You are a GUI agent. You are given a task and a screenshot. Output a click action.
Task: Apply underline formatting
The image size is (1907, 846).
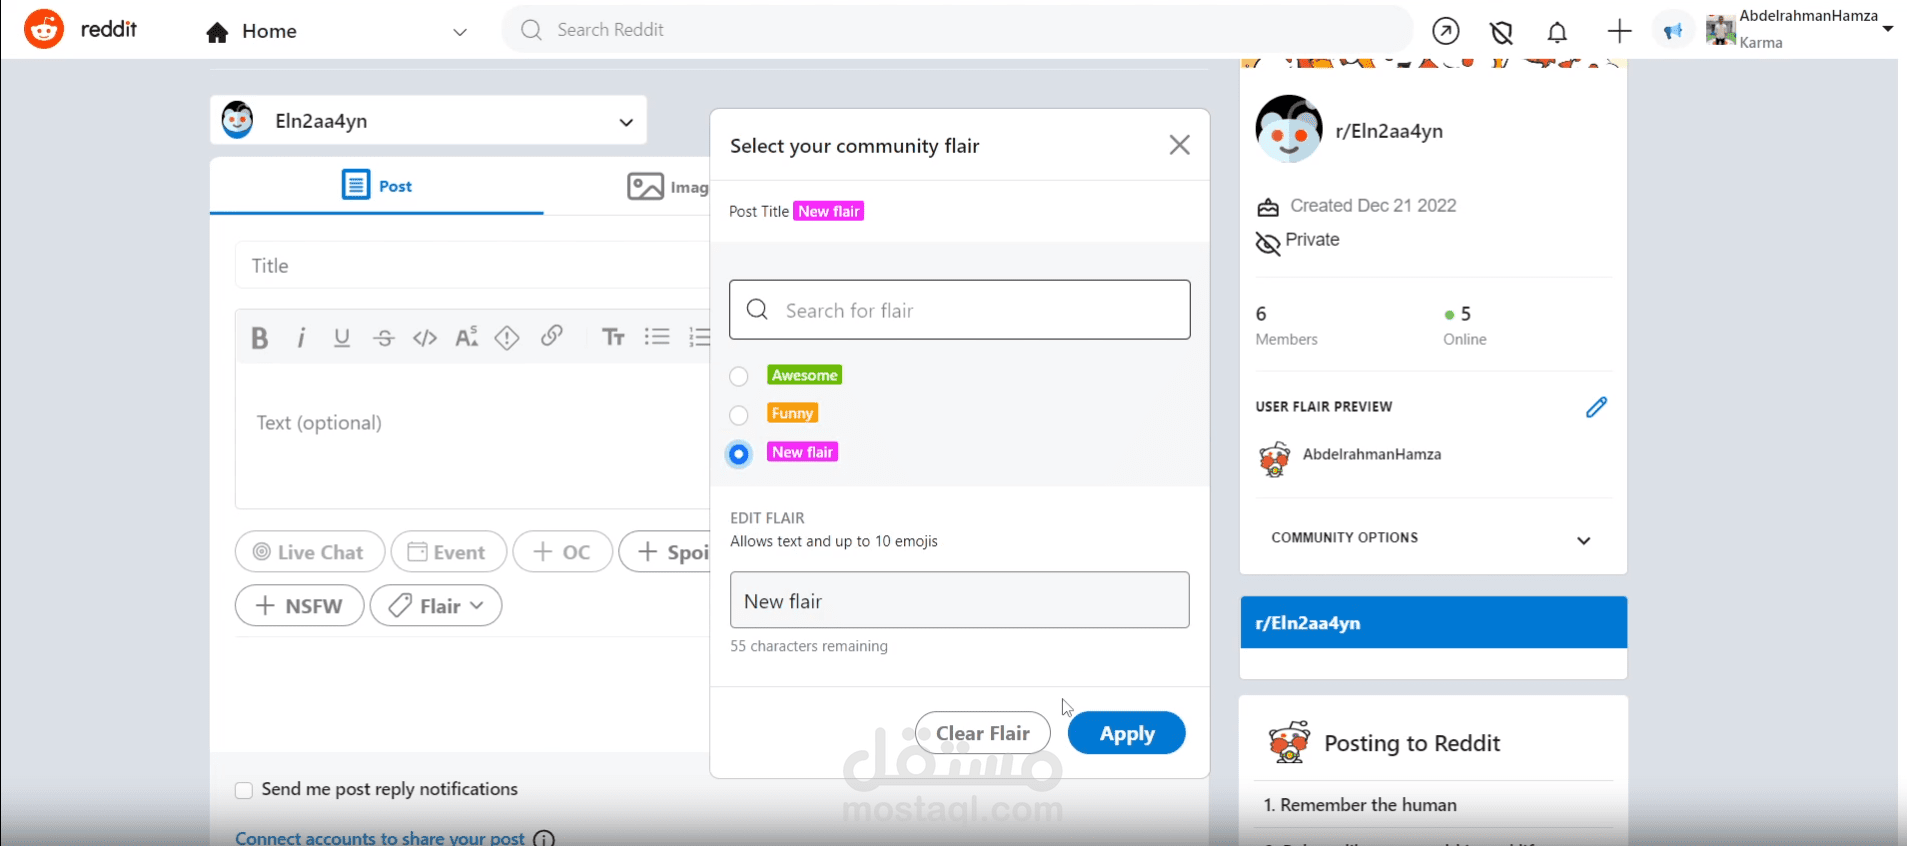click(x=342, y=338)
